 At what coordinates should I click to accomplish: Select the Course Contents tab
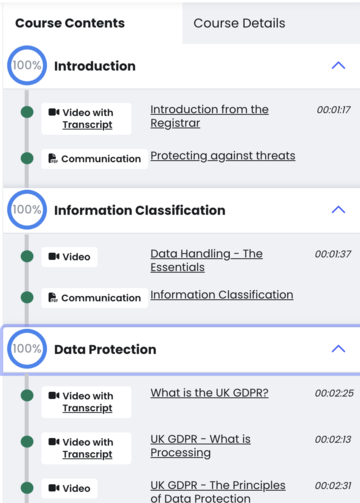[x=70, y=23]
